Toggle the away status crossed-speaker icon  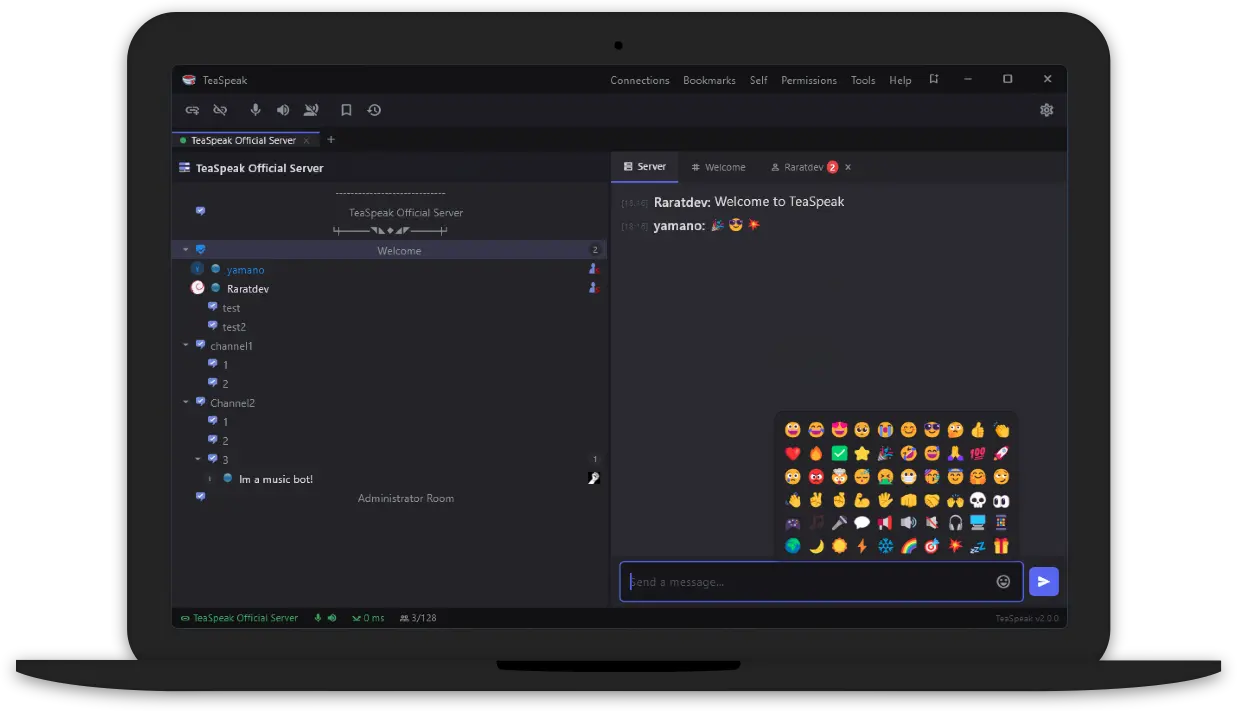[x=311, y=110]
